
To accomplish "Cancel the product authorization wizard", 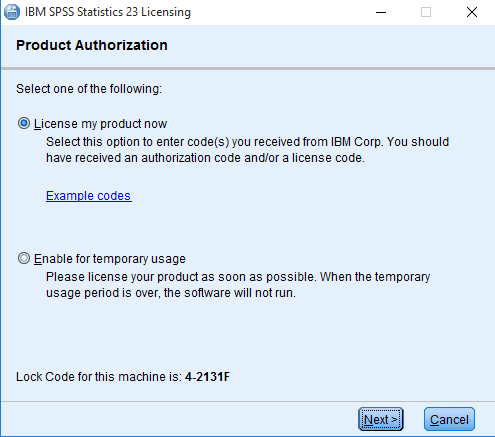I will click(x=449, y=419).
